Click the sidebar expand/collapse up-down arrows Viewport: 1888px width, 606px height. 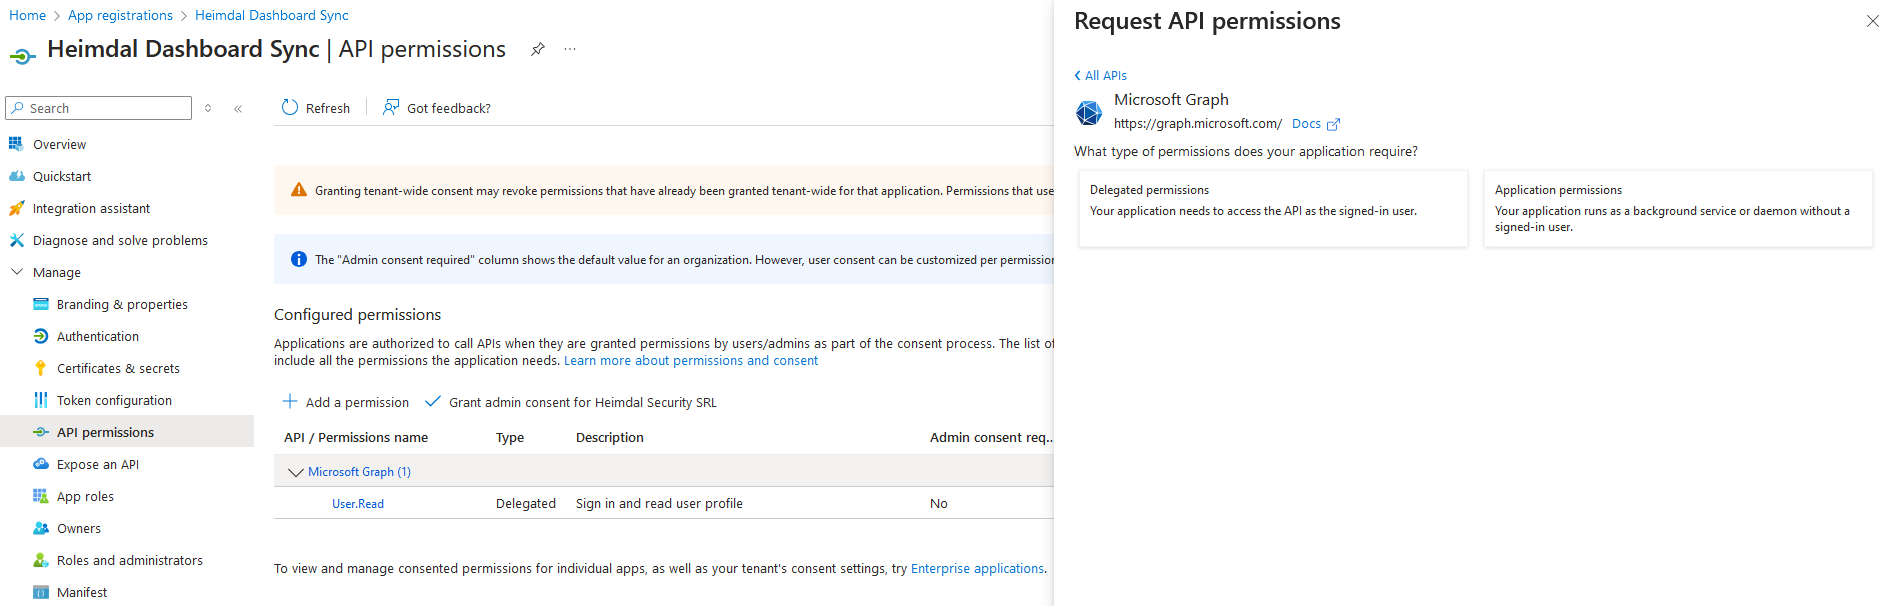(208, 108)
